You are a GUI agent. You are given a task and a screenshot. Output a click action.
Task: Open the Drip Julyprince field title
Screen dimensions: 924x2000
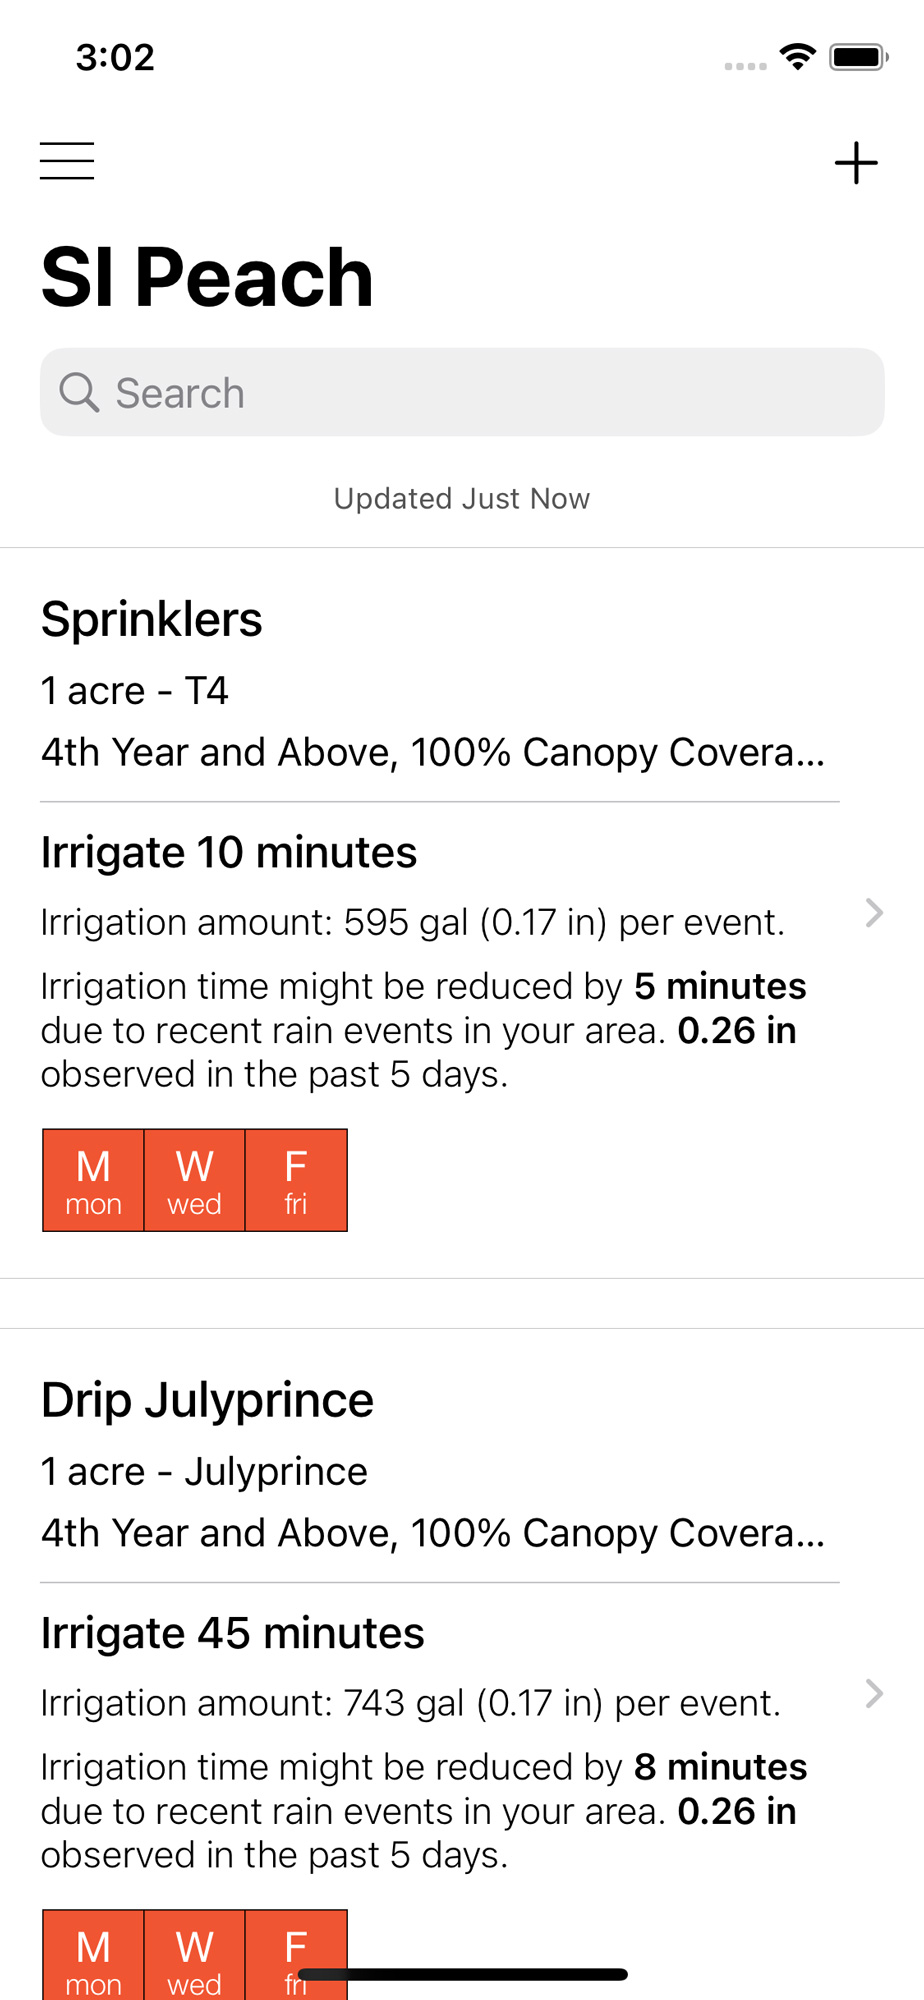pyautogui.click(x=207, y=1400)
